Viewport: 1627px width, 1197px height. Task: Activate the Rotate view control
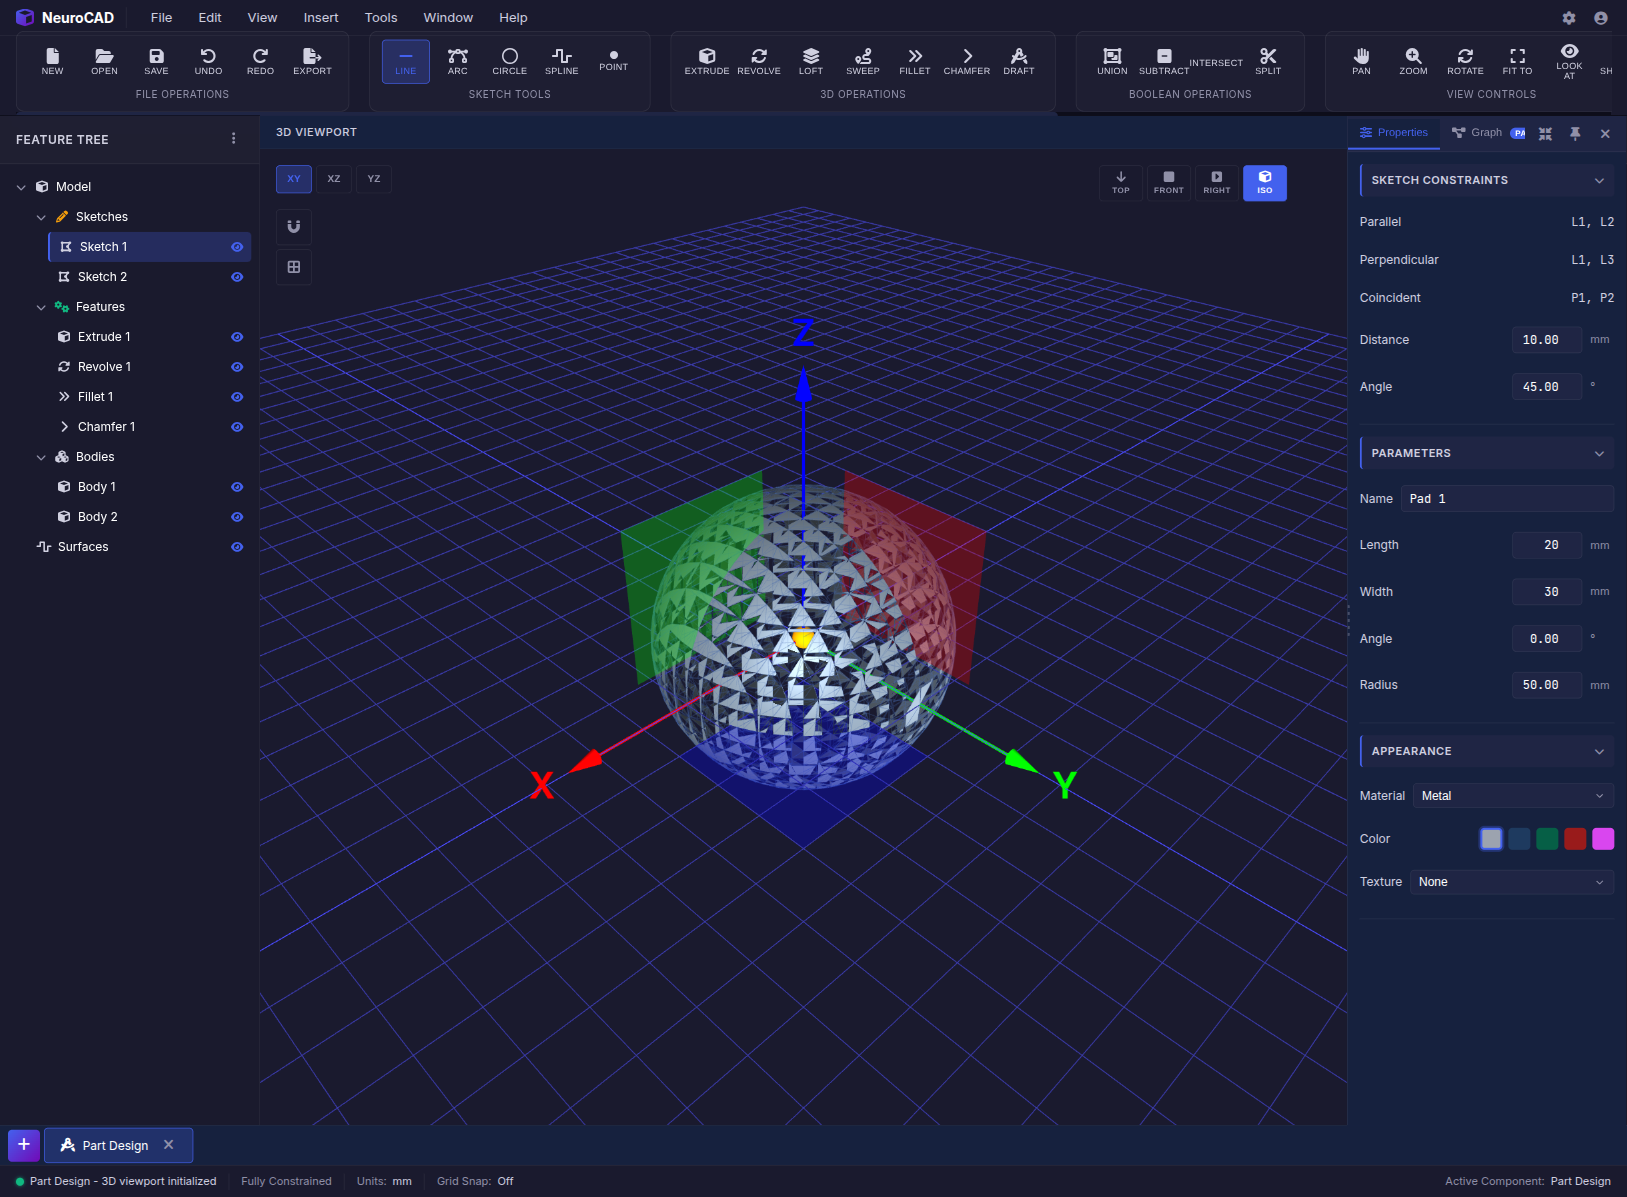coord(1464,61)
